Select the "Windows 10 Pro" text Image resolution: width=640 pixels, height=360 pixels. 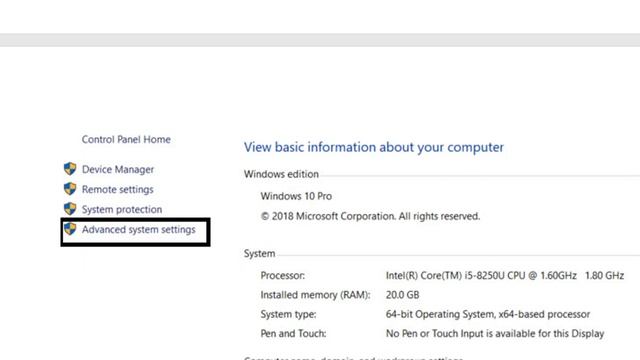pos(296,196)
